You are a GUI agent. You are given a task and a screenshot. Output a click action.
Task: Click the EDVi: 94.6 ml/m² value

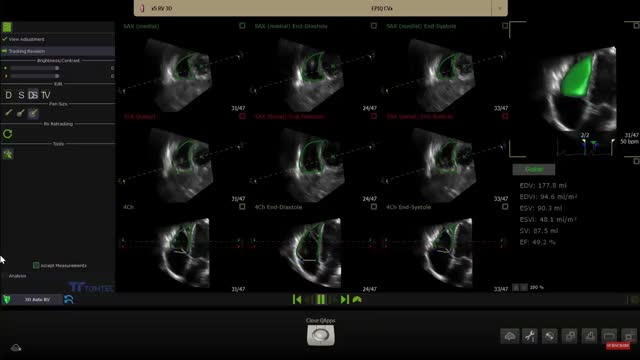(x=548, y=197)
